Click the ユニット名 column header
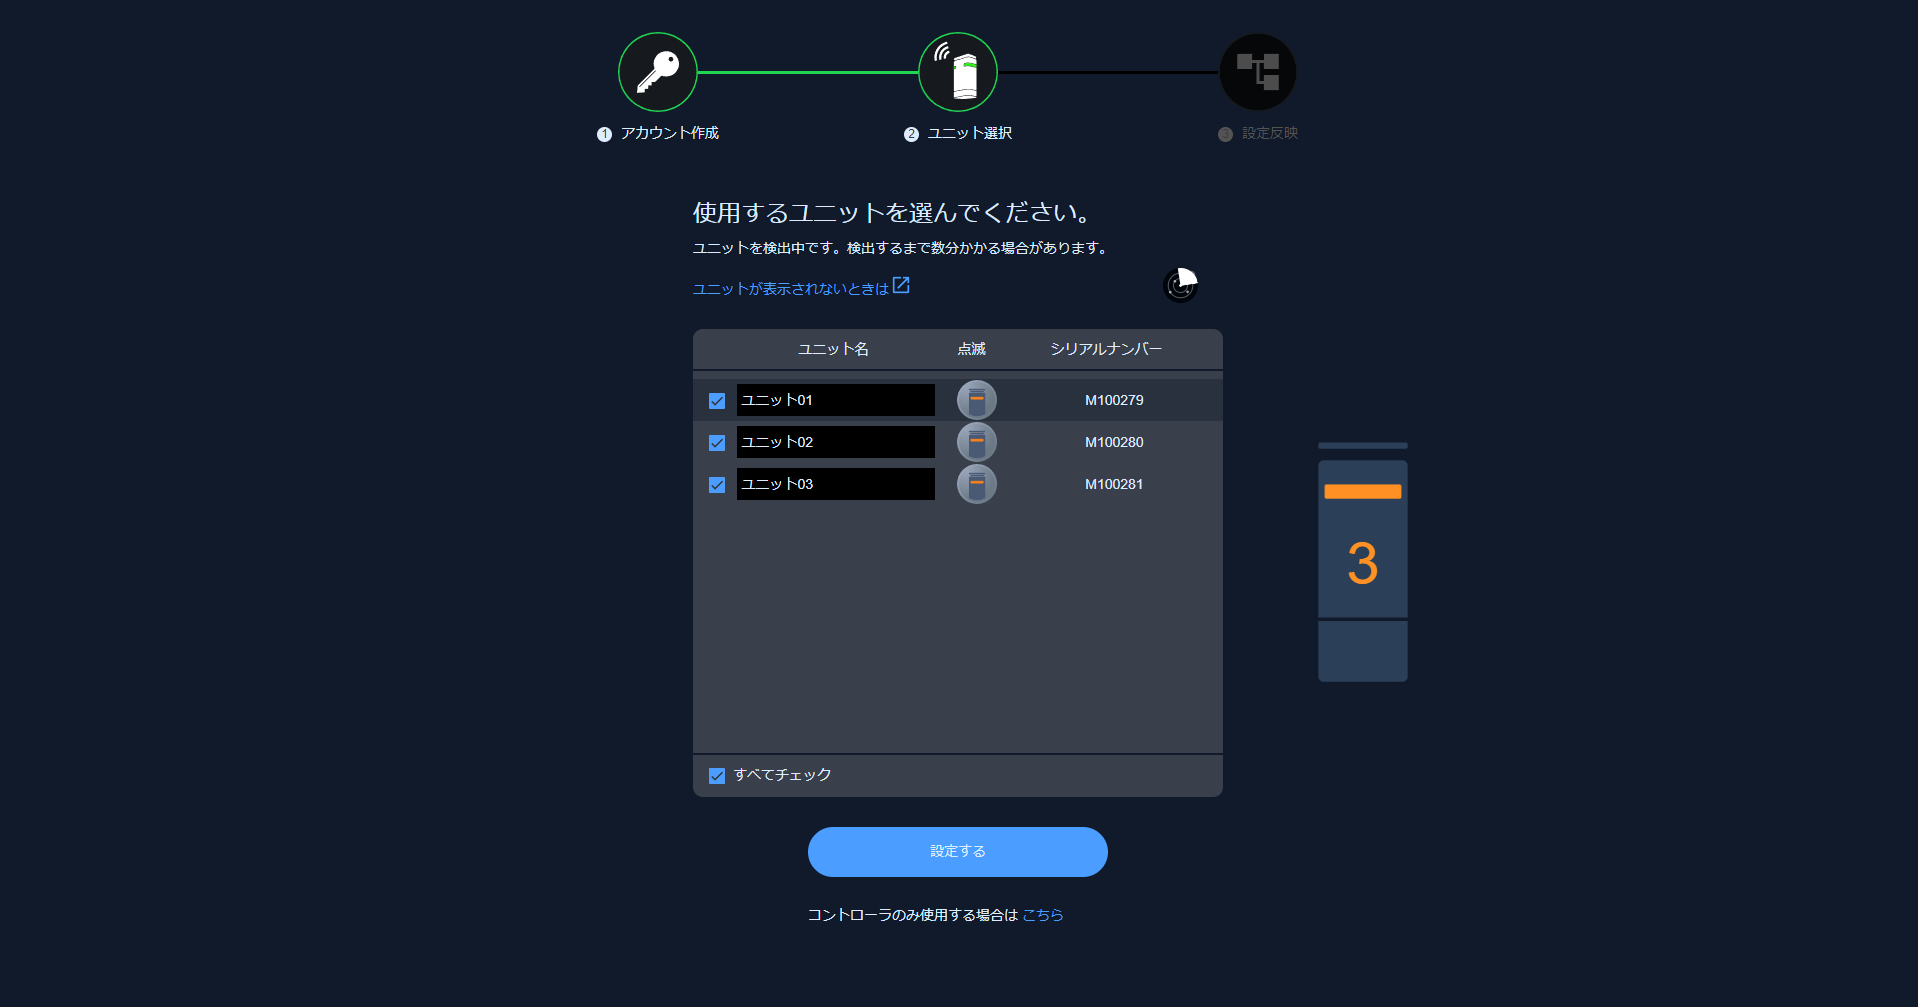 click(833, 349)
